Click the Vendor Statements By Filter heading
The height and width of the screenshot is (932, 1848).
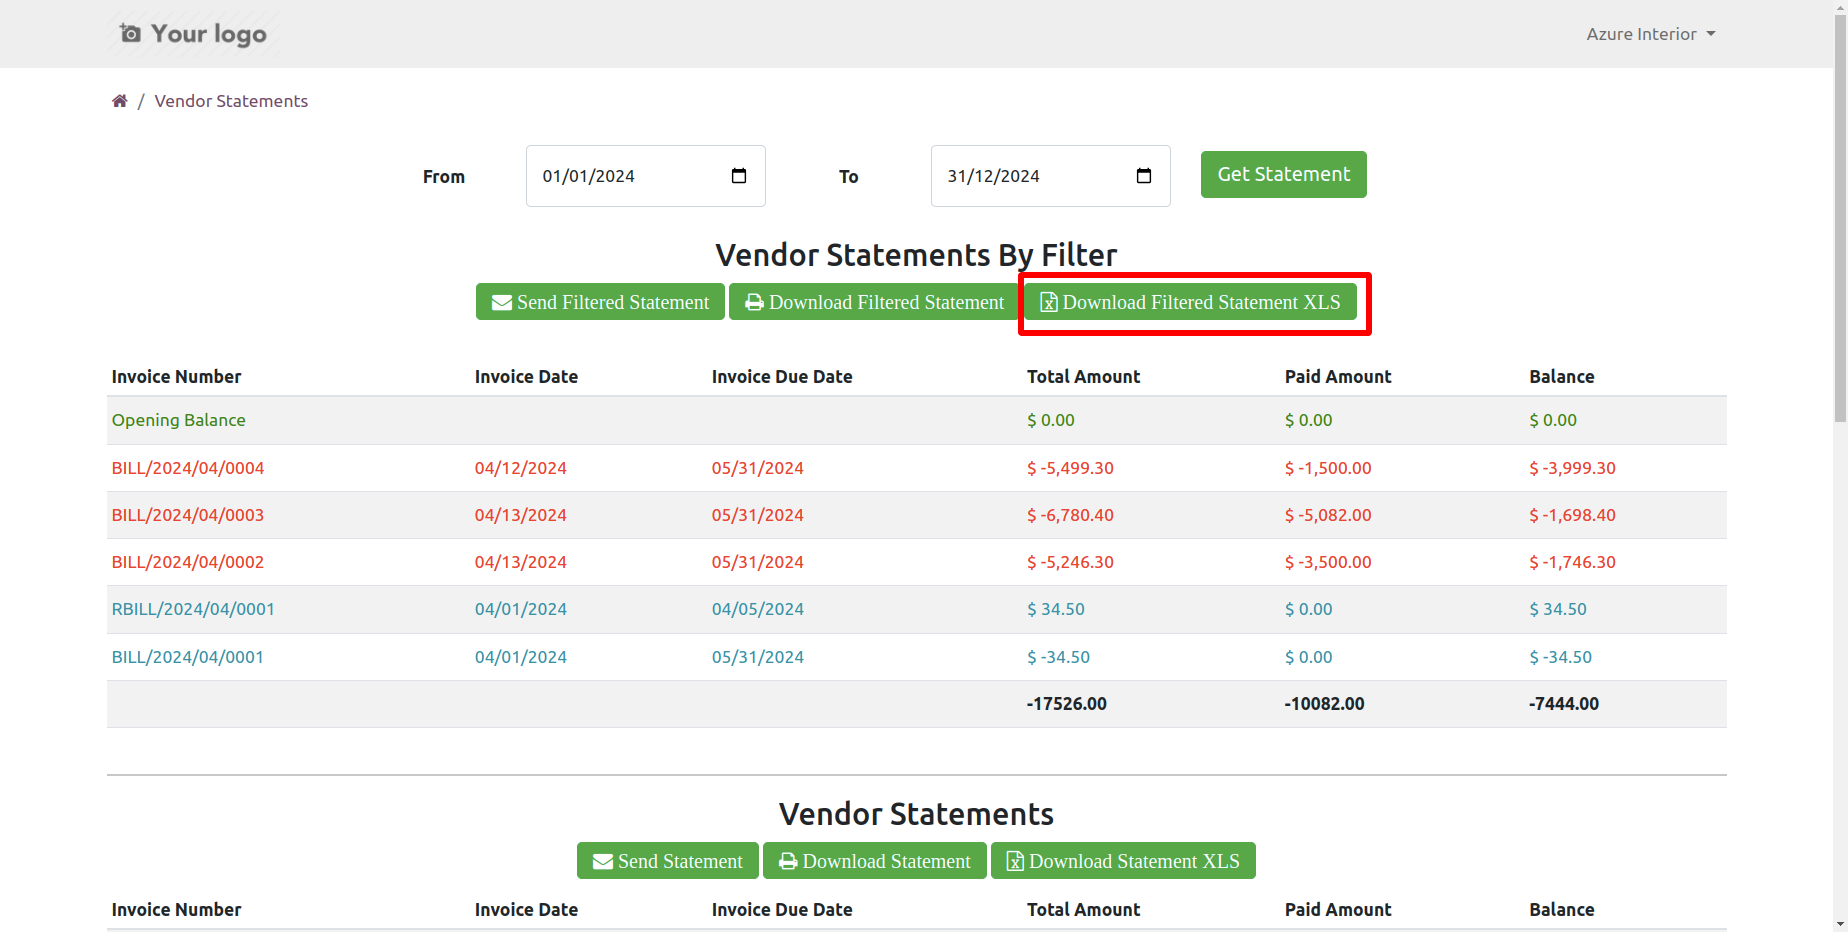tap(916, 255)
